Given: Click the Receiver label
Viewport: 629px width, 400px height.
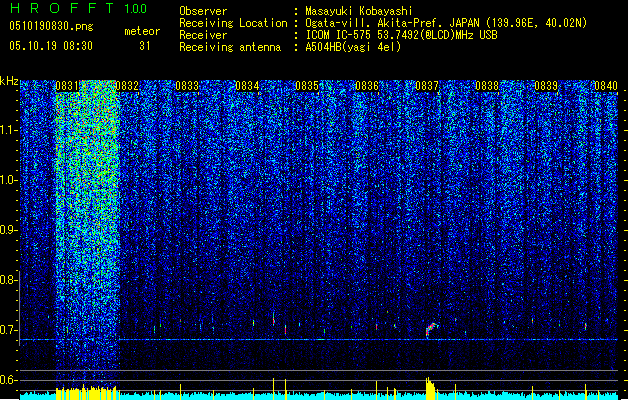Looking at the screenshot, I should click(203, 35).
